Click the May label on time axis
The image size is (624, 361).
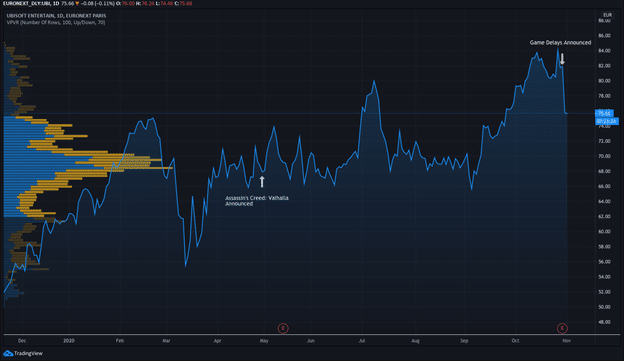264,341
